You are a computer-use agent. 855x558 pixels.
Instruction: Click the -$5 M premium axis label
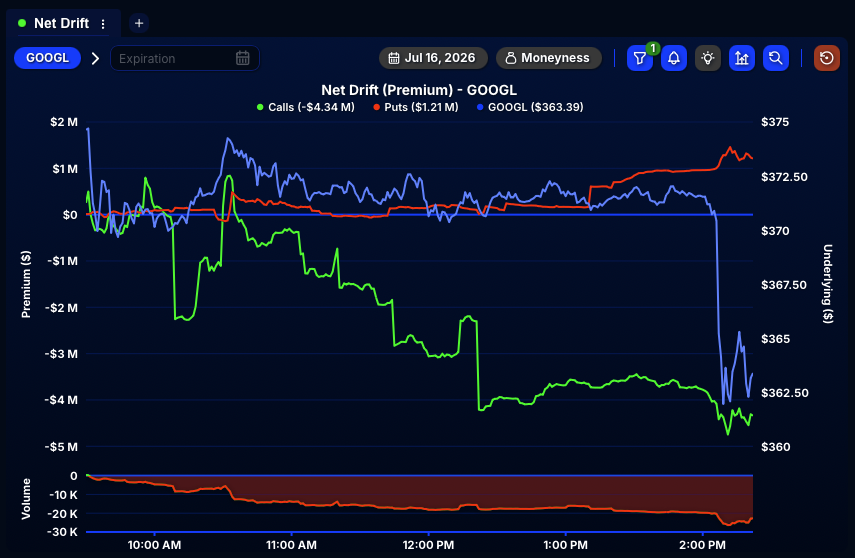tap(61, 447)
